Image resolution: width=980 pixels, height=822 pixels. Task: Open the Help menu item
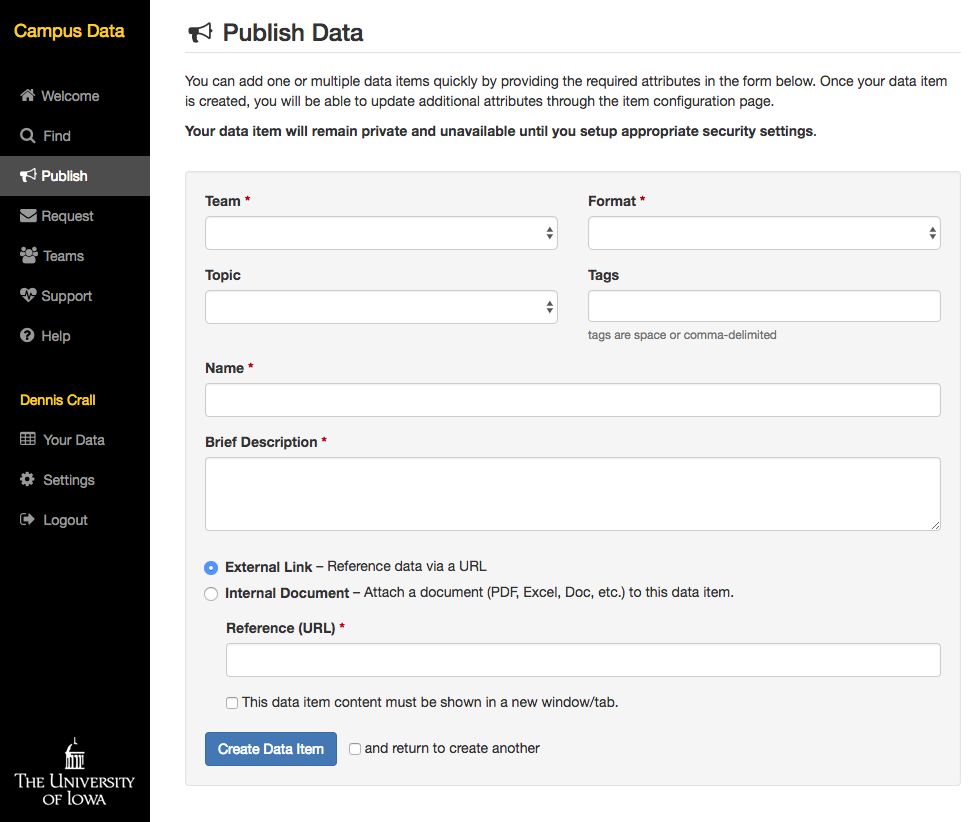coord(56,336)
